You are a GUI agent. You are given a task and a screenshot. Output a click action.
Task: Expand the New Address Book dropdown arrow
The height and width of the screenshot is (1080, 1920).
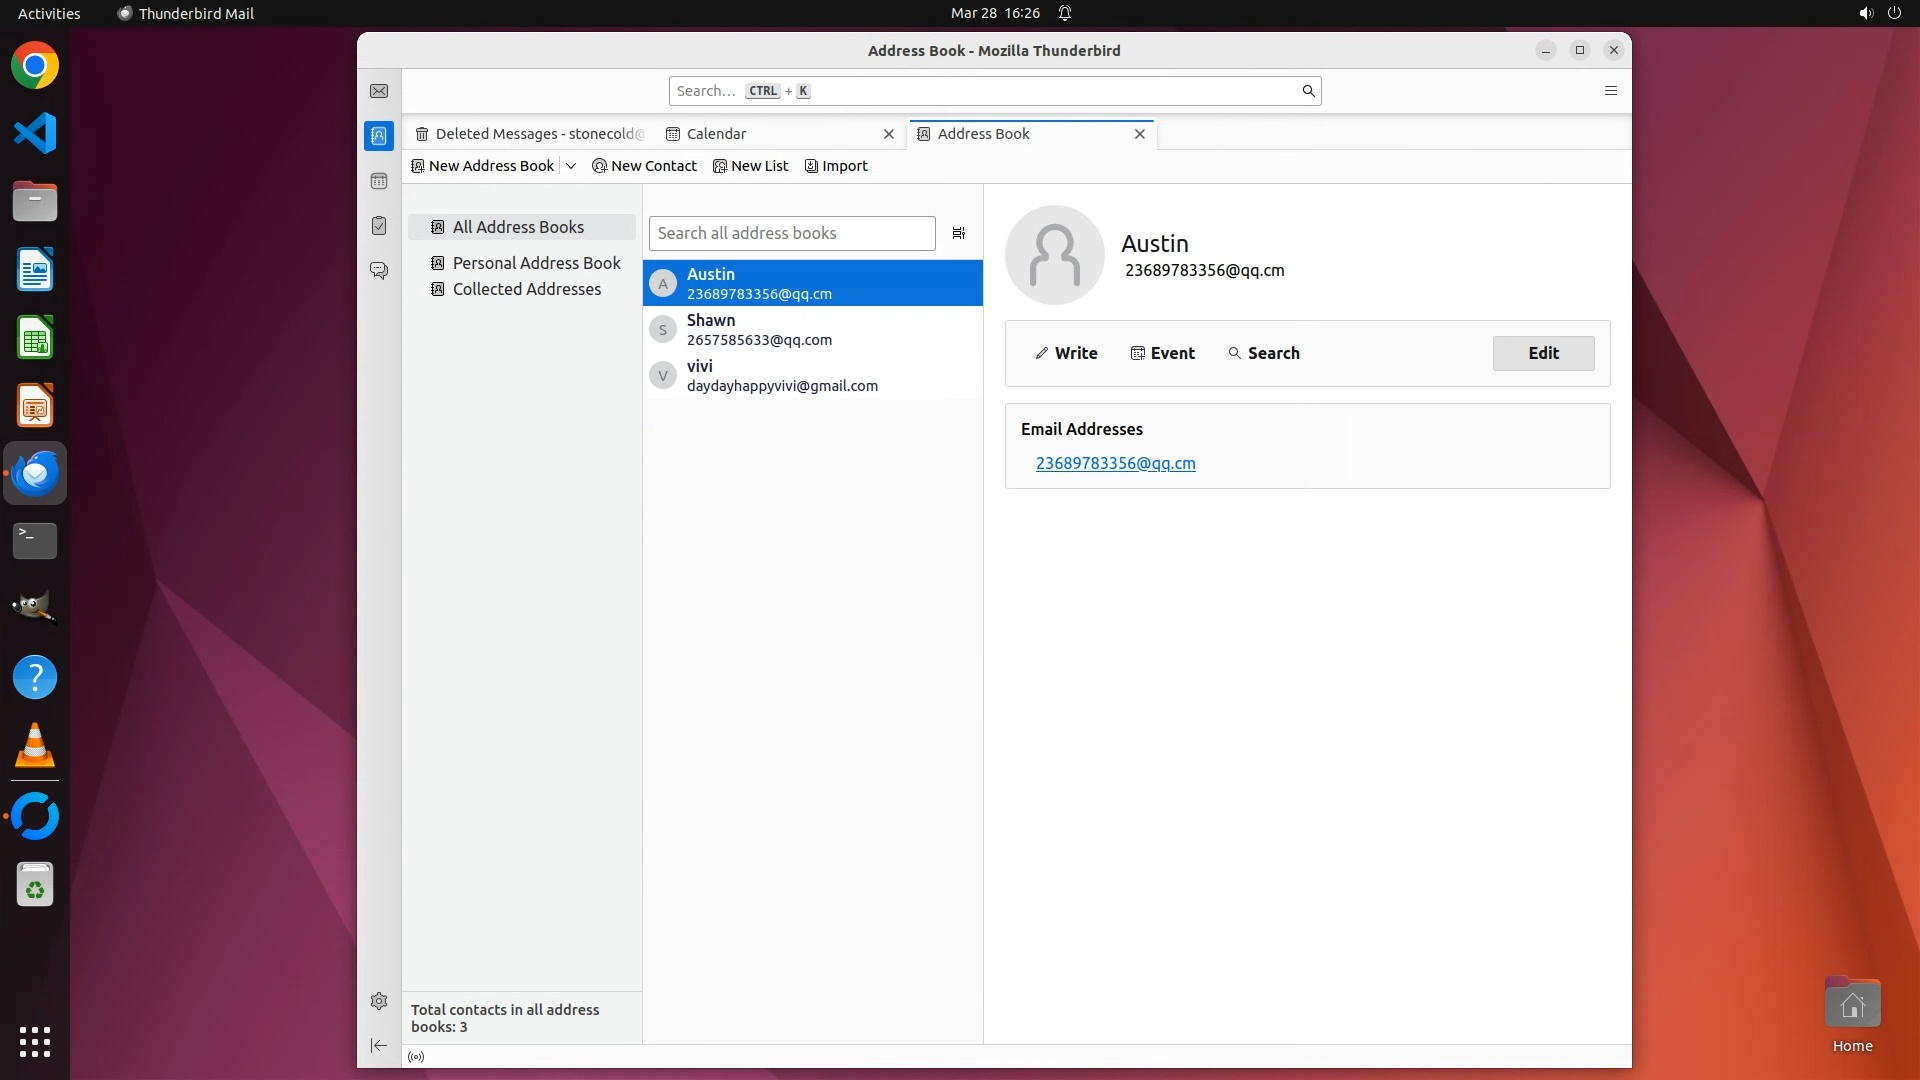(x=571, y=166)
